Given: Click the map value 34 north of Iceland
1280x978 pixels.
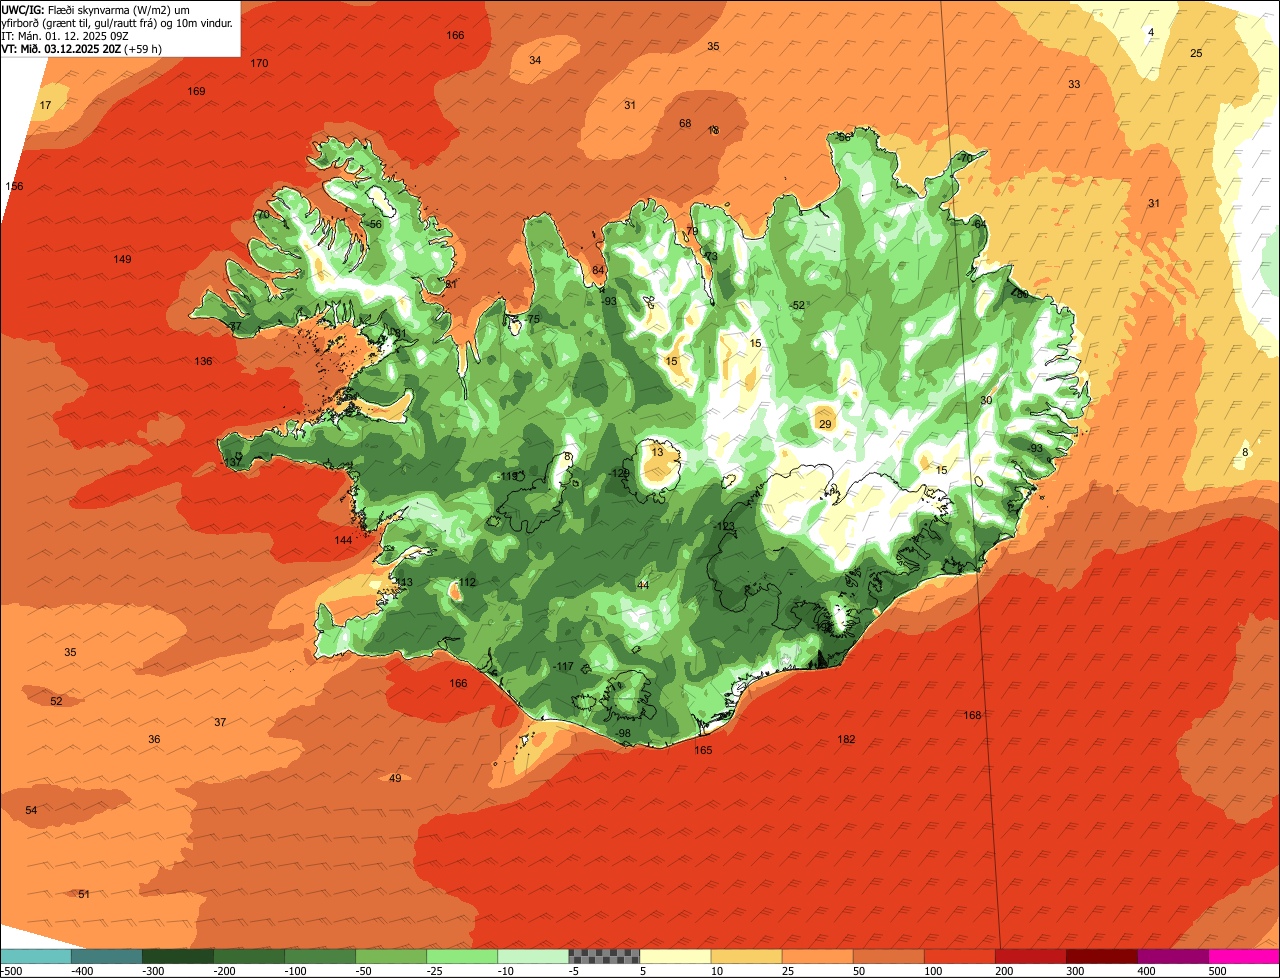Looking at the screenshot, I should click(x=535, y=60).
